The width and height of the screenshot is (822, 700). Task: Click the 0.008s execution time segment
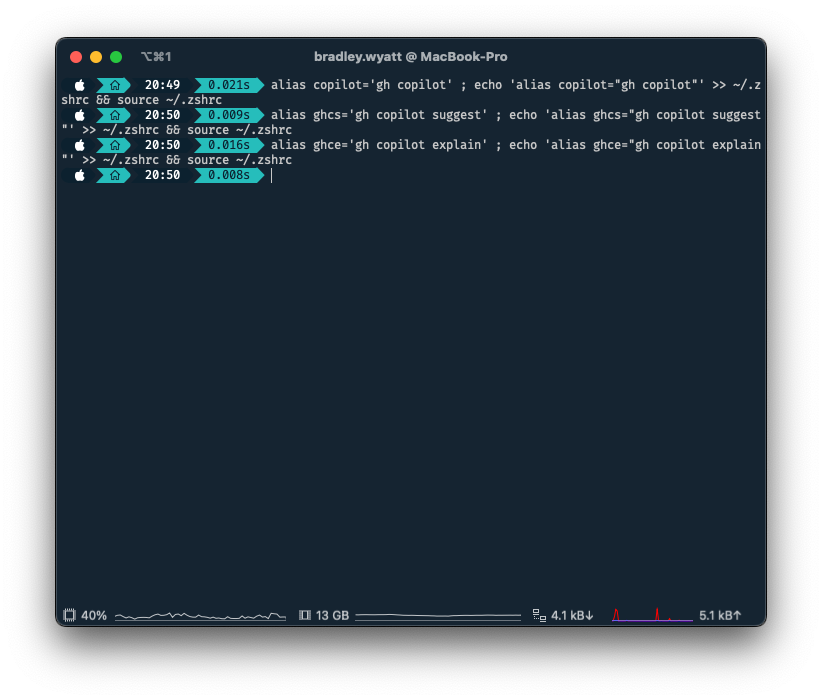click(229, 175)
